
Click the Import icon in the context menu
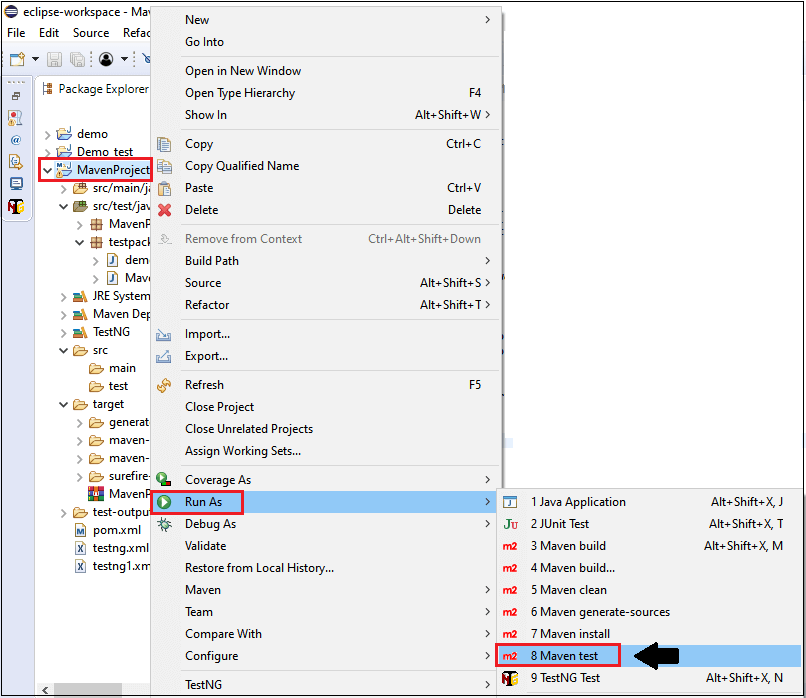164,334
